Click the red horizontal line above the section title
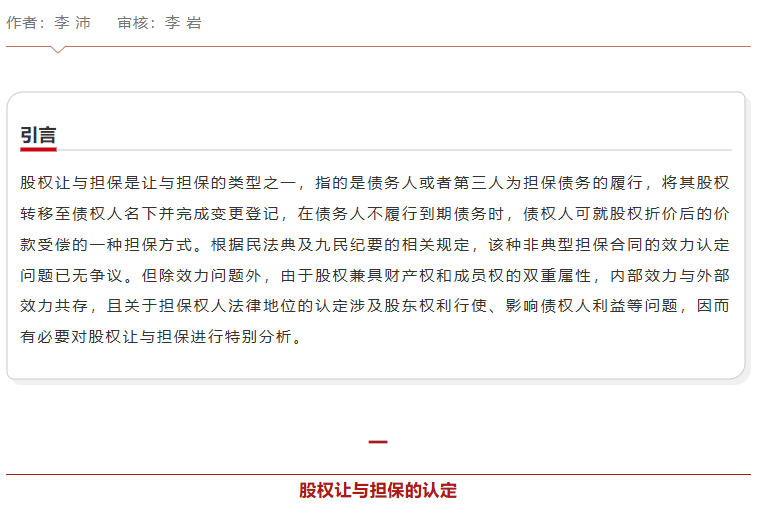This screenshot has height=518, width=774. pyautogui.click(x=378, y=474)
